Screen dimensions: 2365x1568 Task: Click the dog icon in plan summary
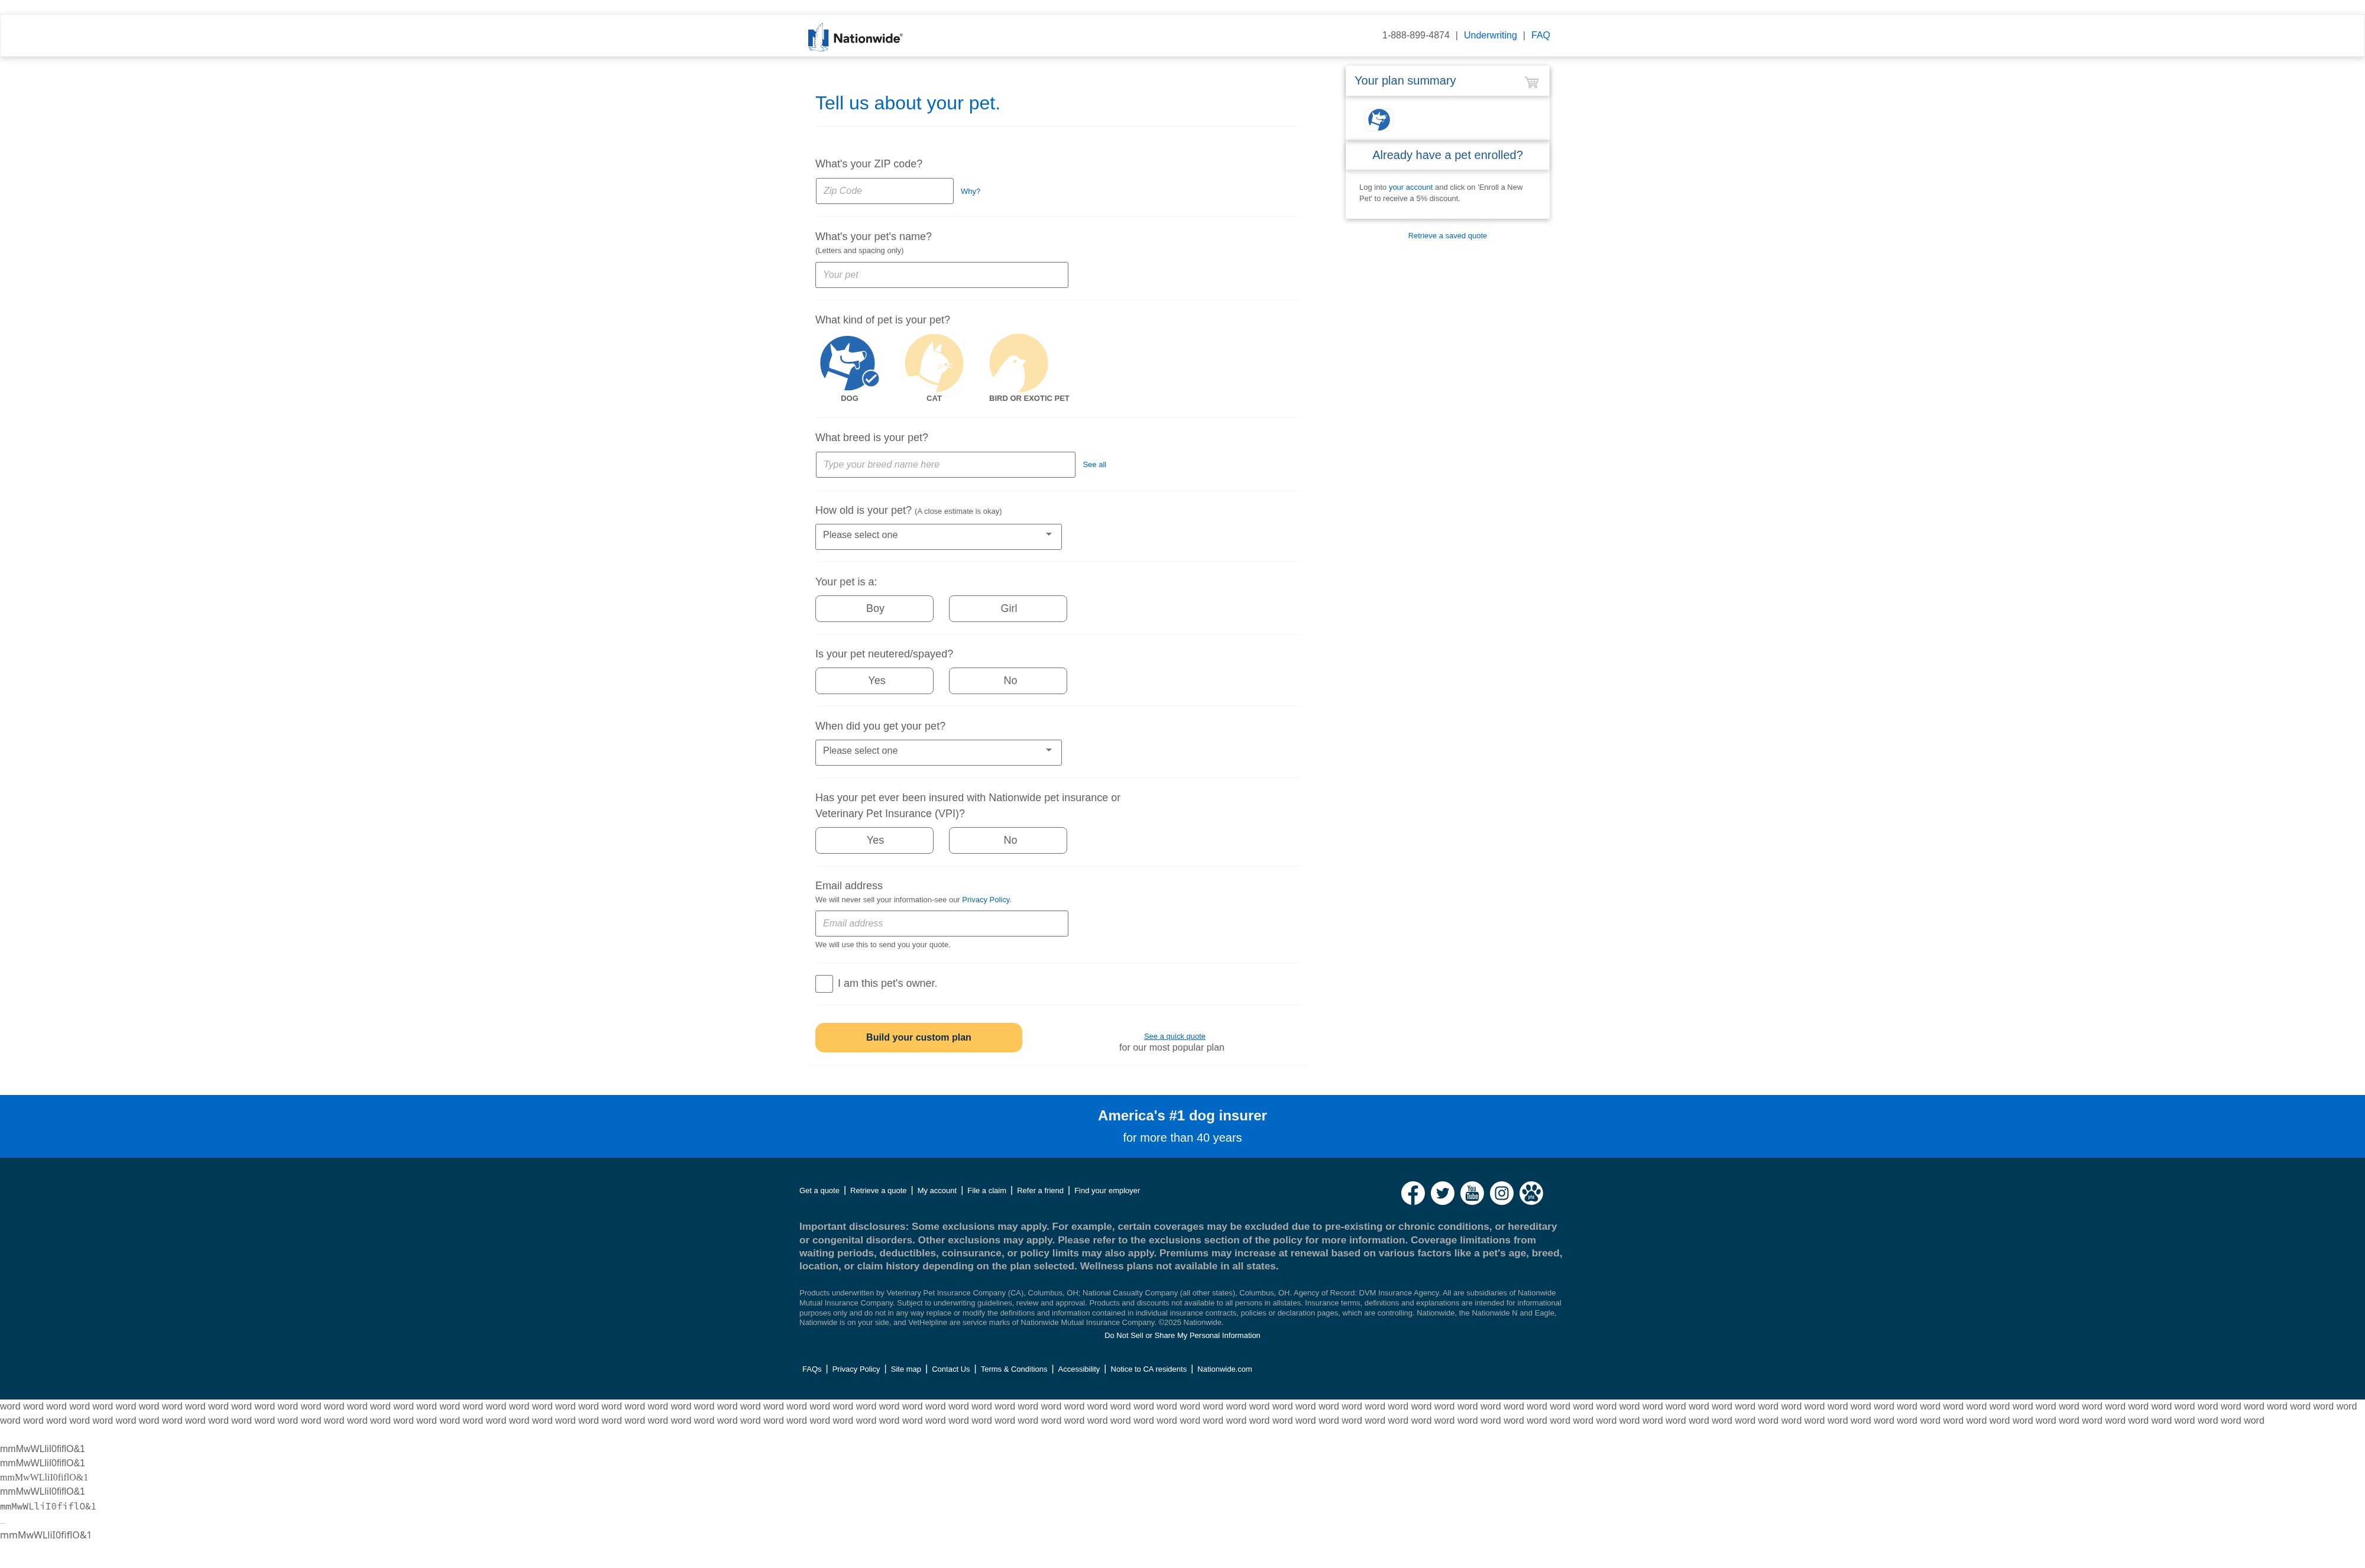click(x=1379, y=120)
